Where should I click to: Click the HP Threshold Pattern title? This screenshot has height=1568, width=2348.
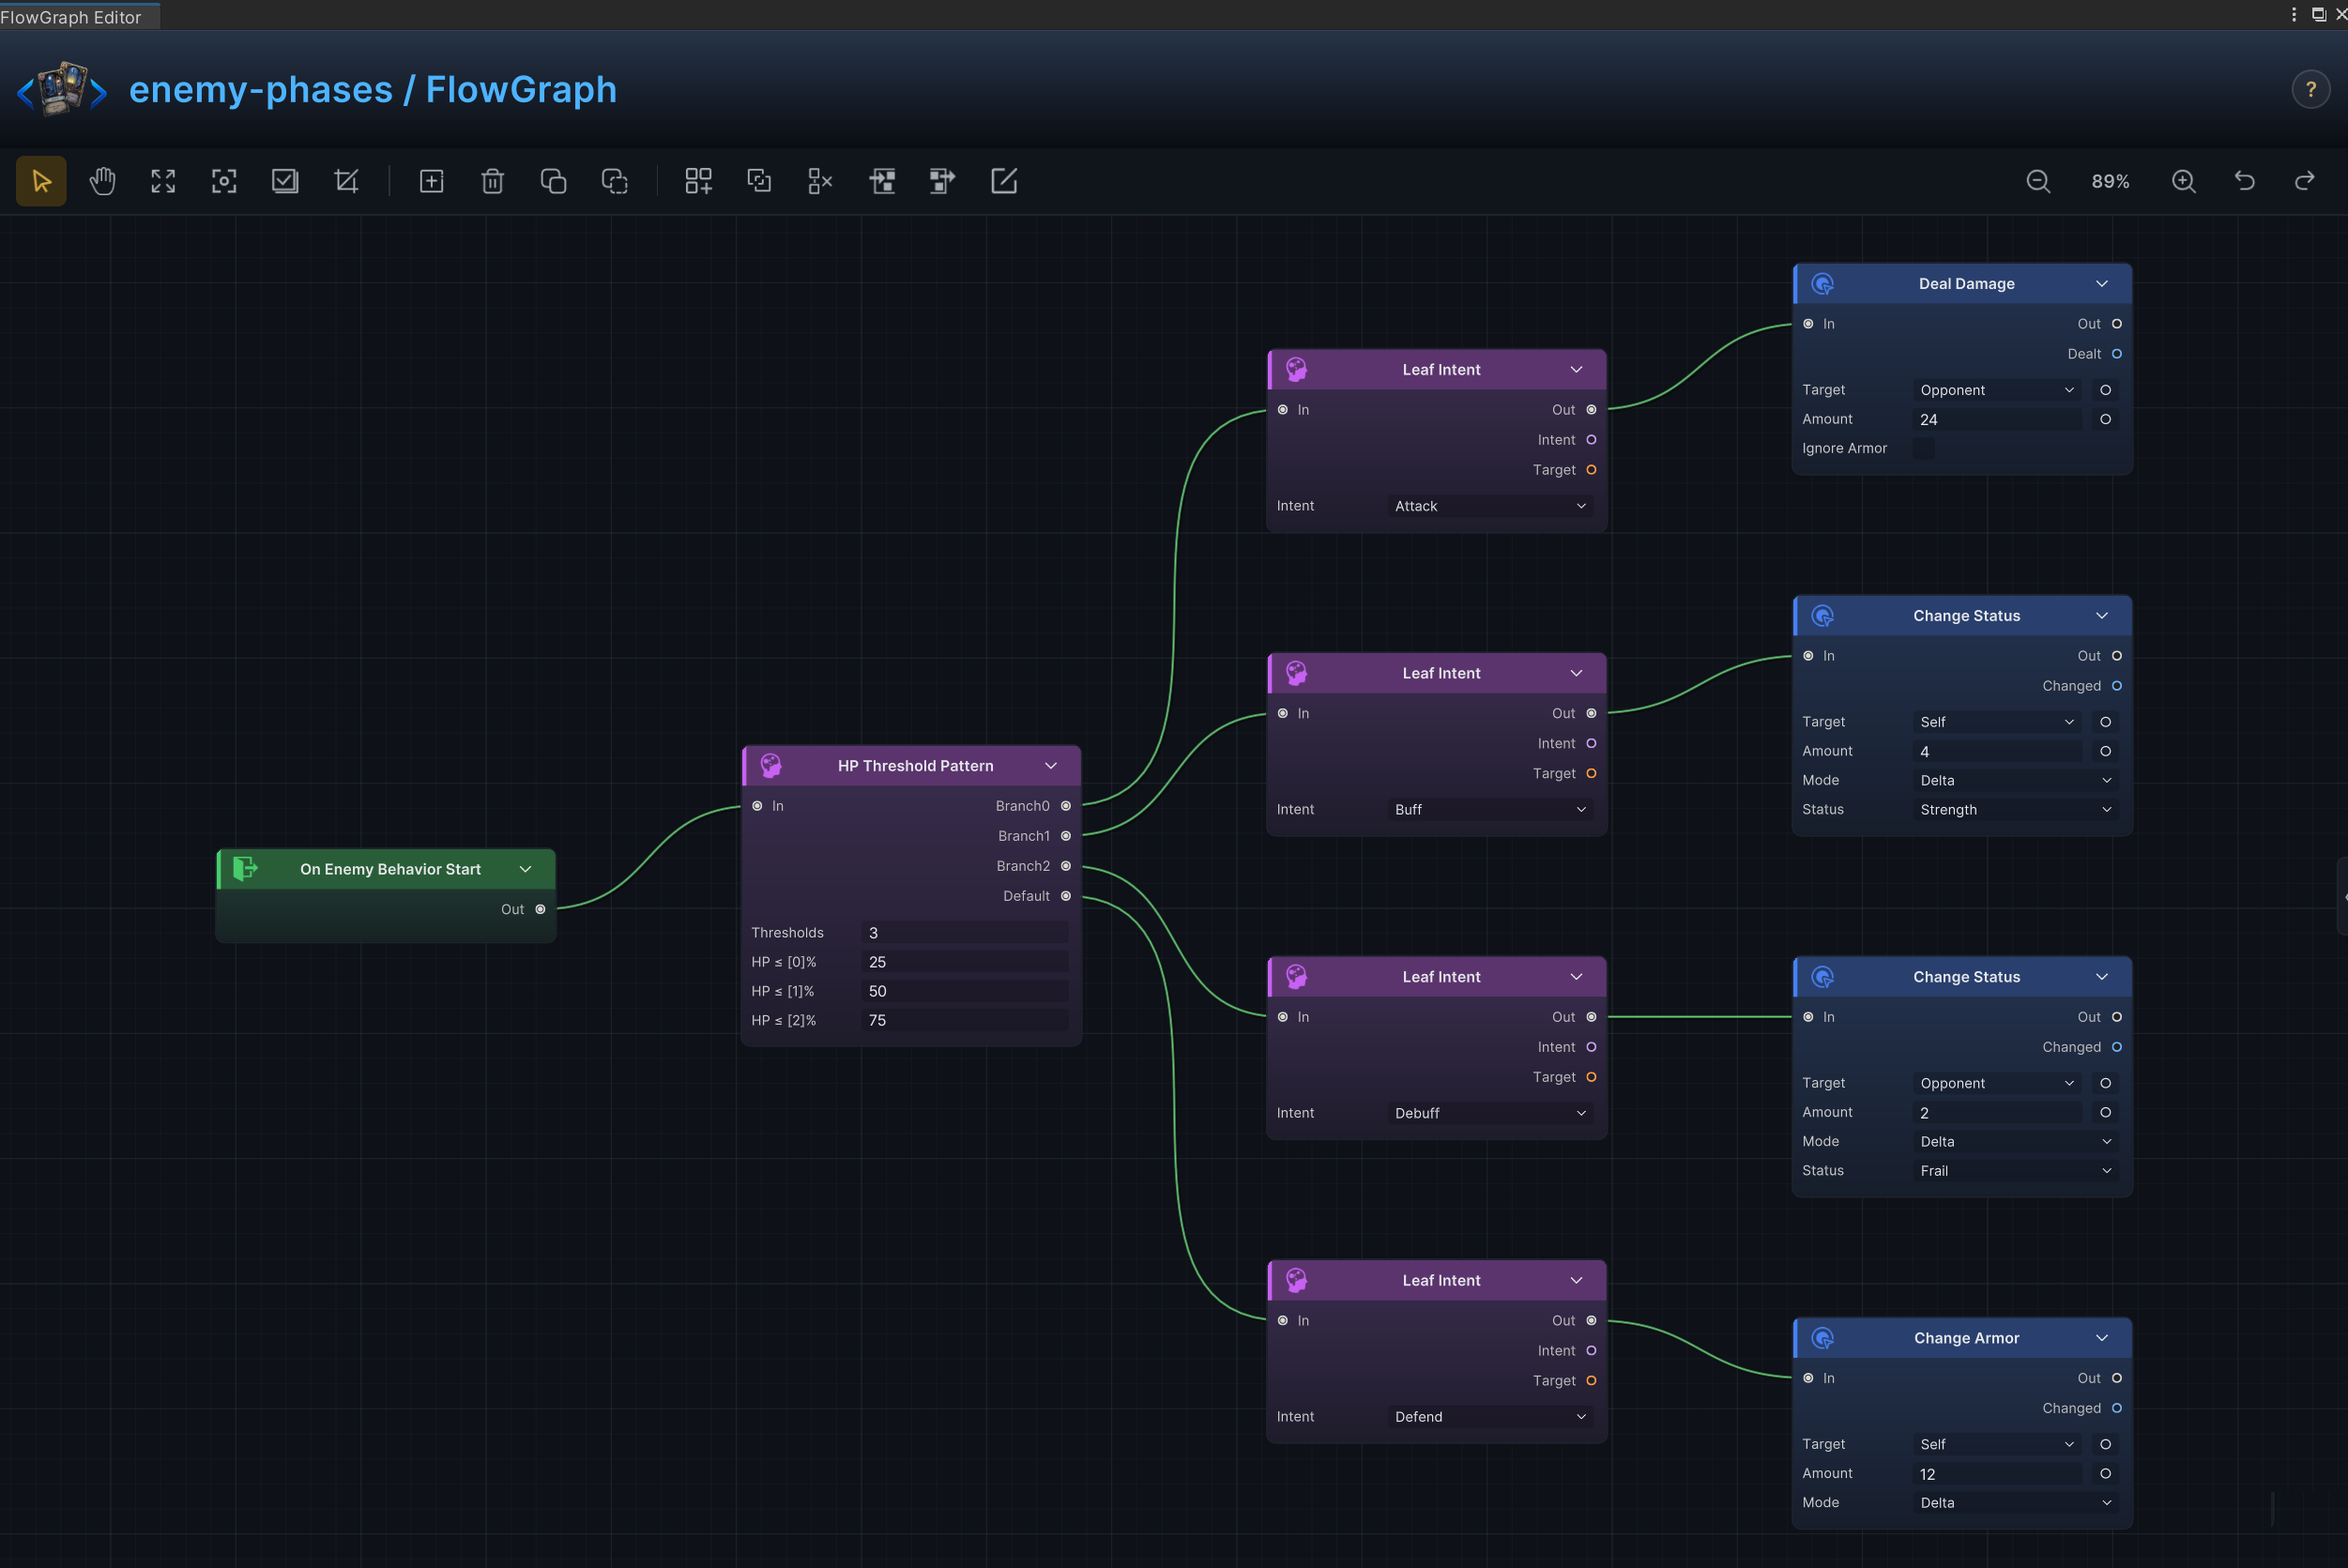coord(915,766)
